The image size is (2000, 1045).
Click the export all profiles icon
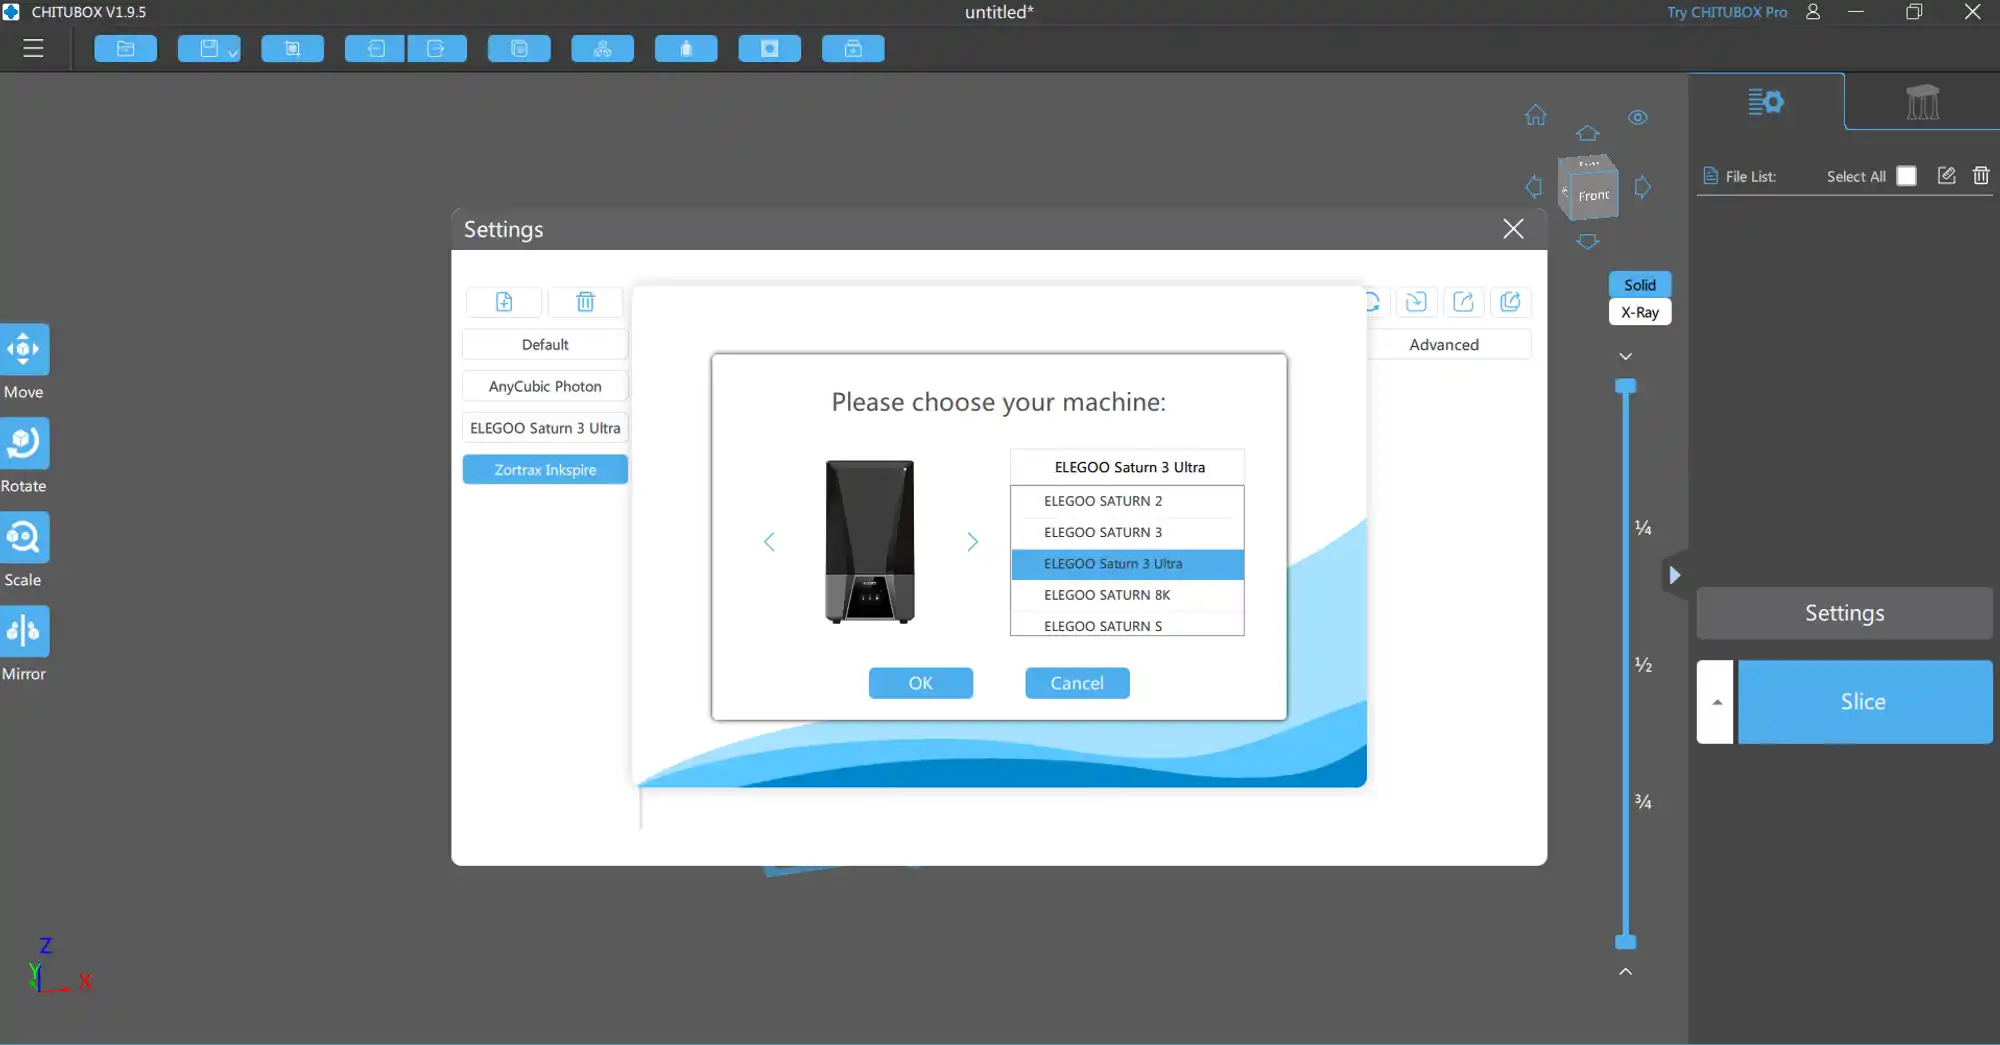click(1510, 301)
